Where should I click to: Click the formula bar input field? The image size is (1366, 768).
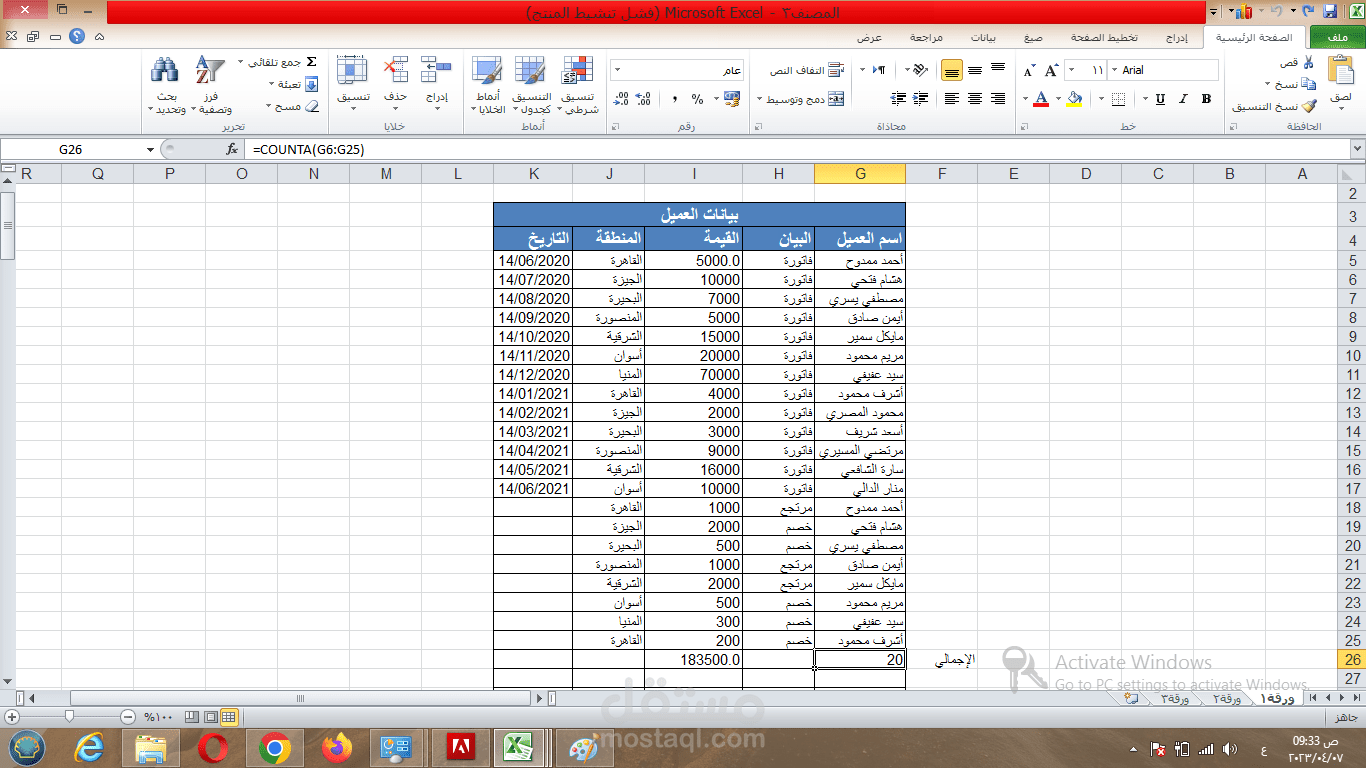click(798, 149)
